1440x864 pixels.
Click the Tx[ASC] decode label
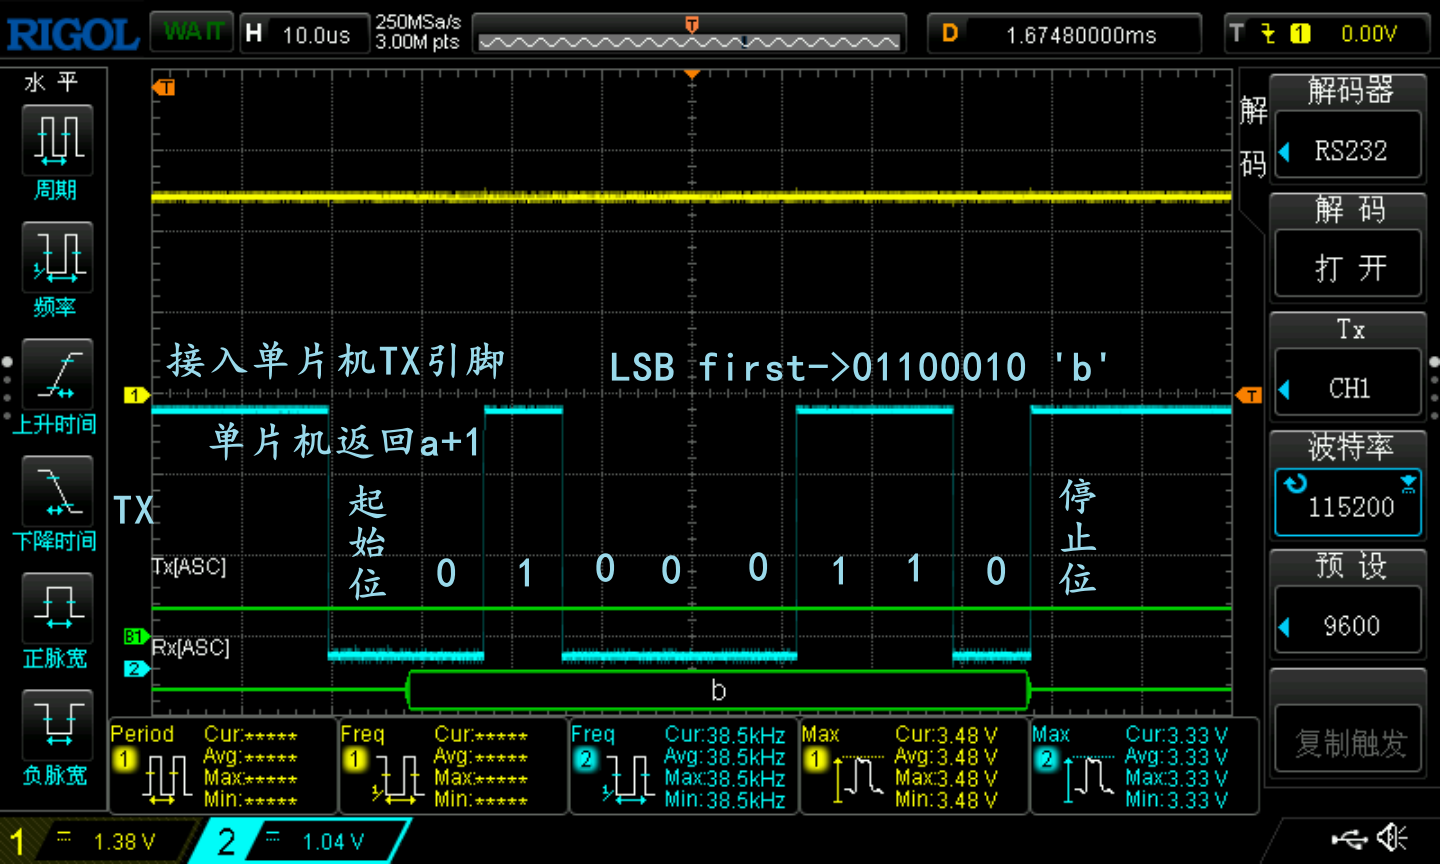190,567
